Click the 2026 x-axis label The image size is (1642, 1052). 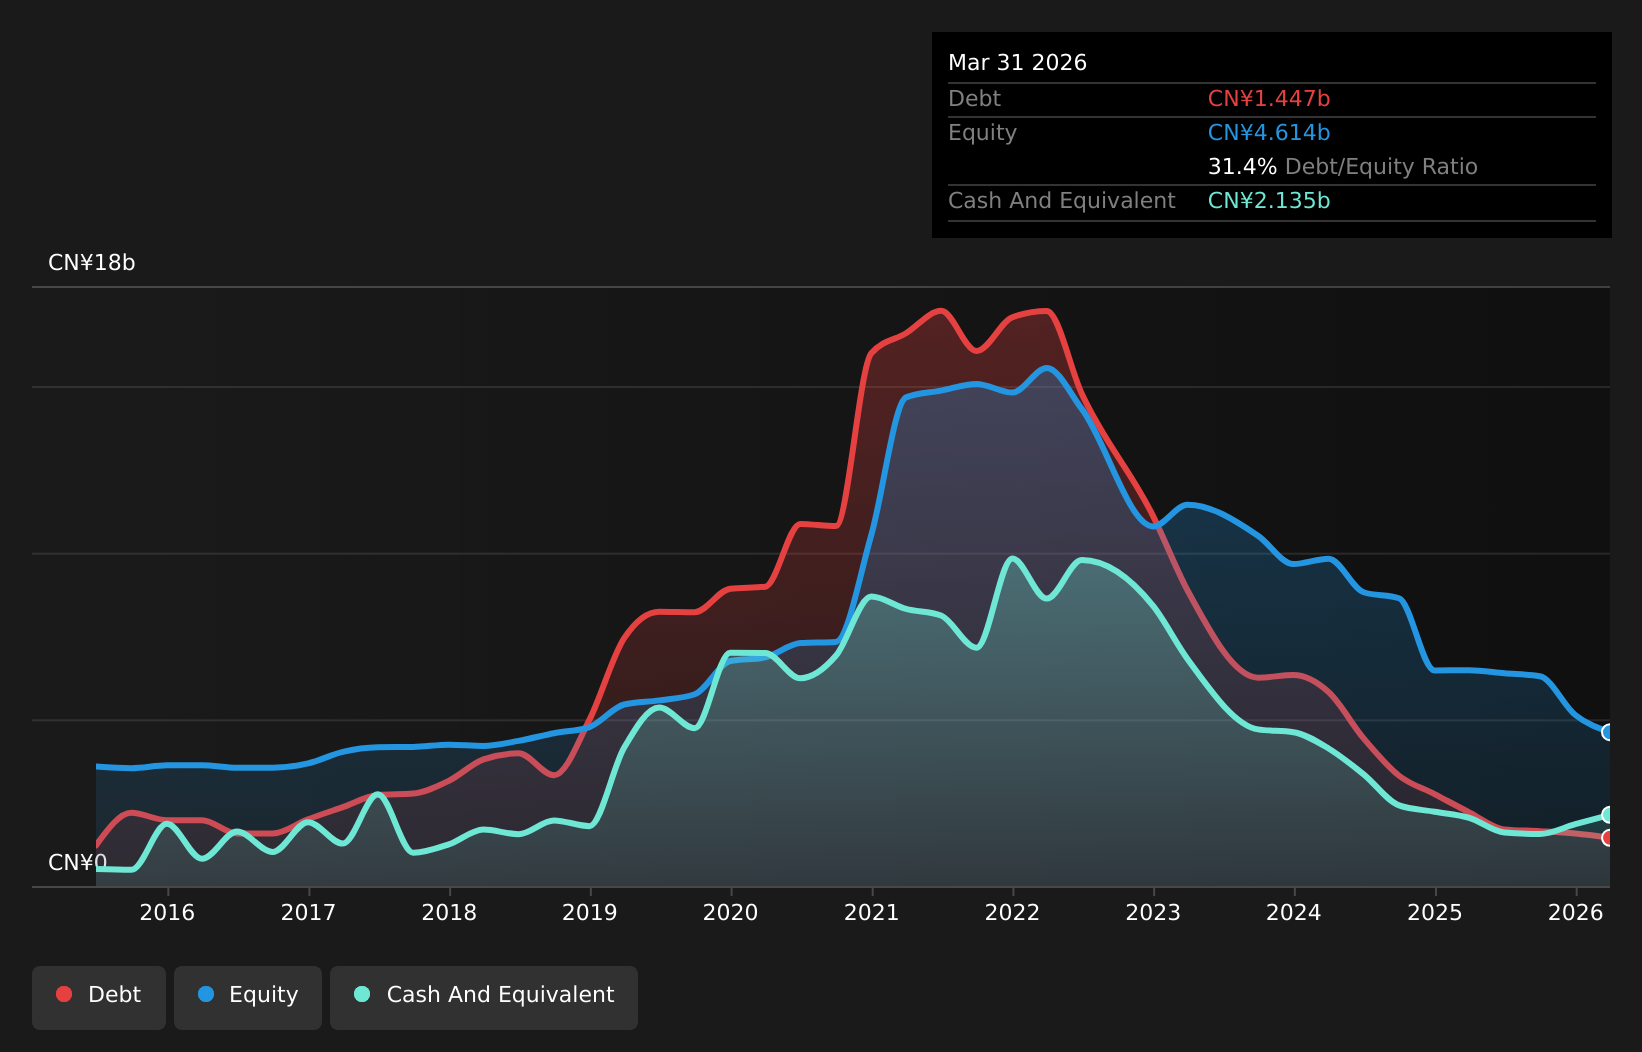click(1576, 912)
